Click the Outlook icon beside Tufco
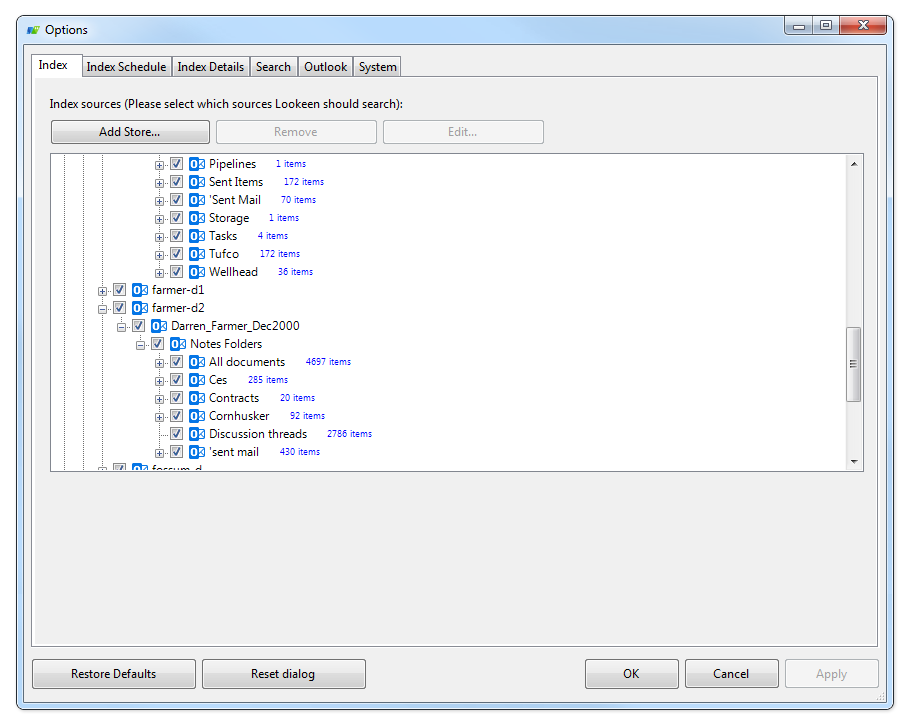910x726 pixels. coord(197,254)
